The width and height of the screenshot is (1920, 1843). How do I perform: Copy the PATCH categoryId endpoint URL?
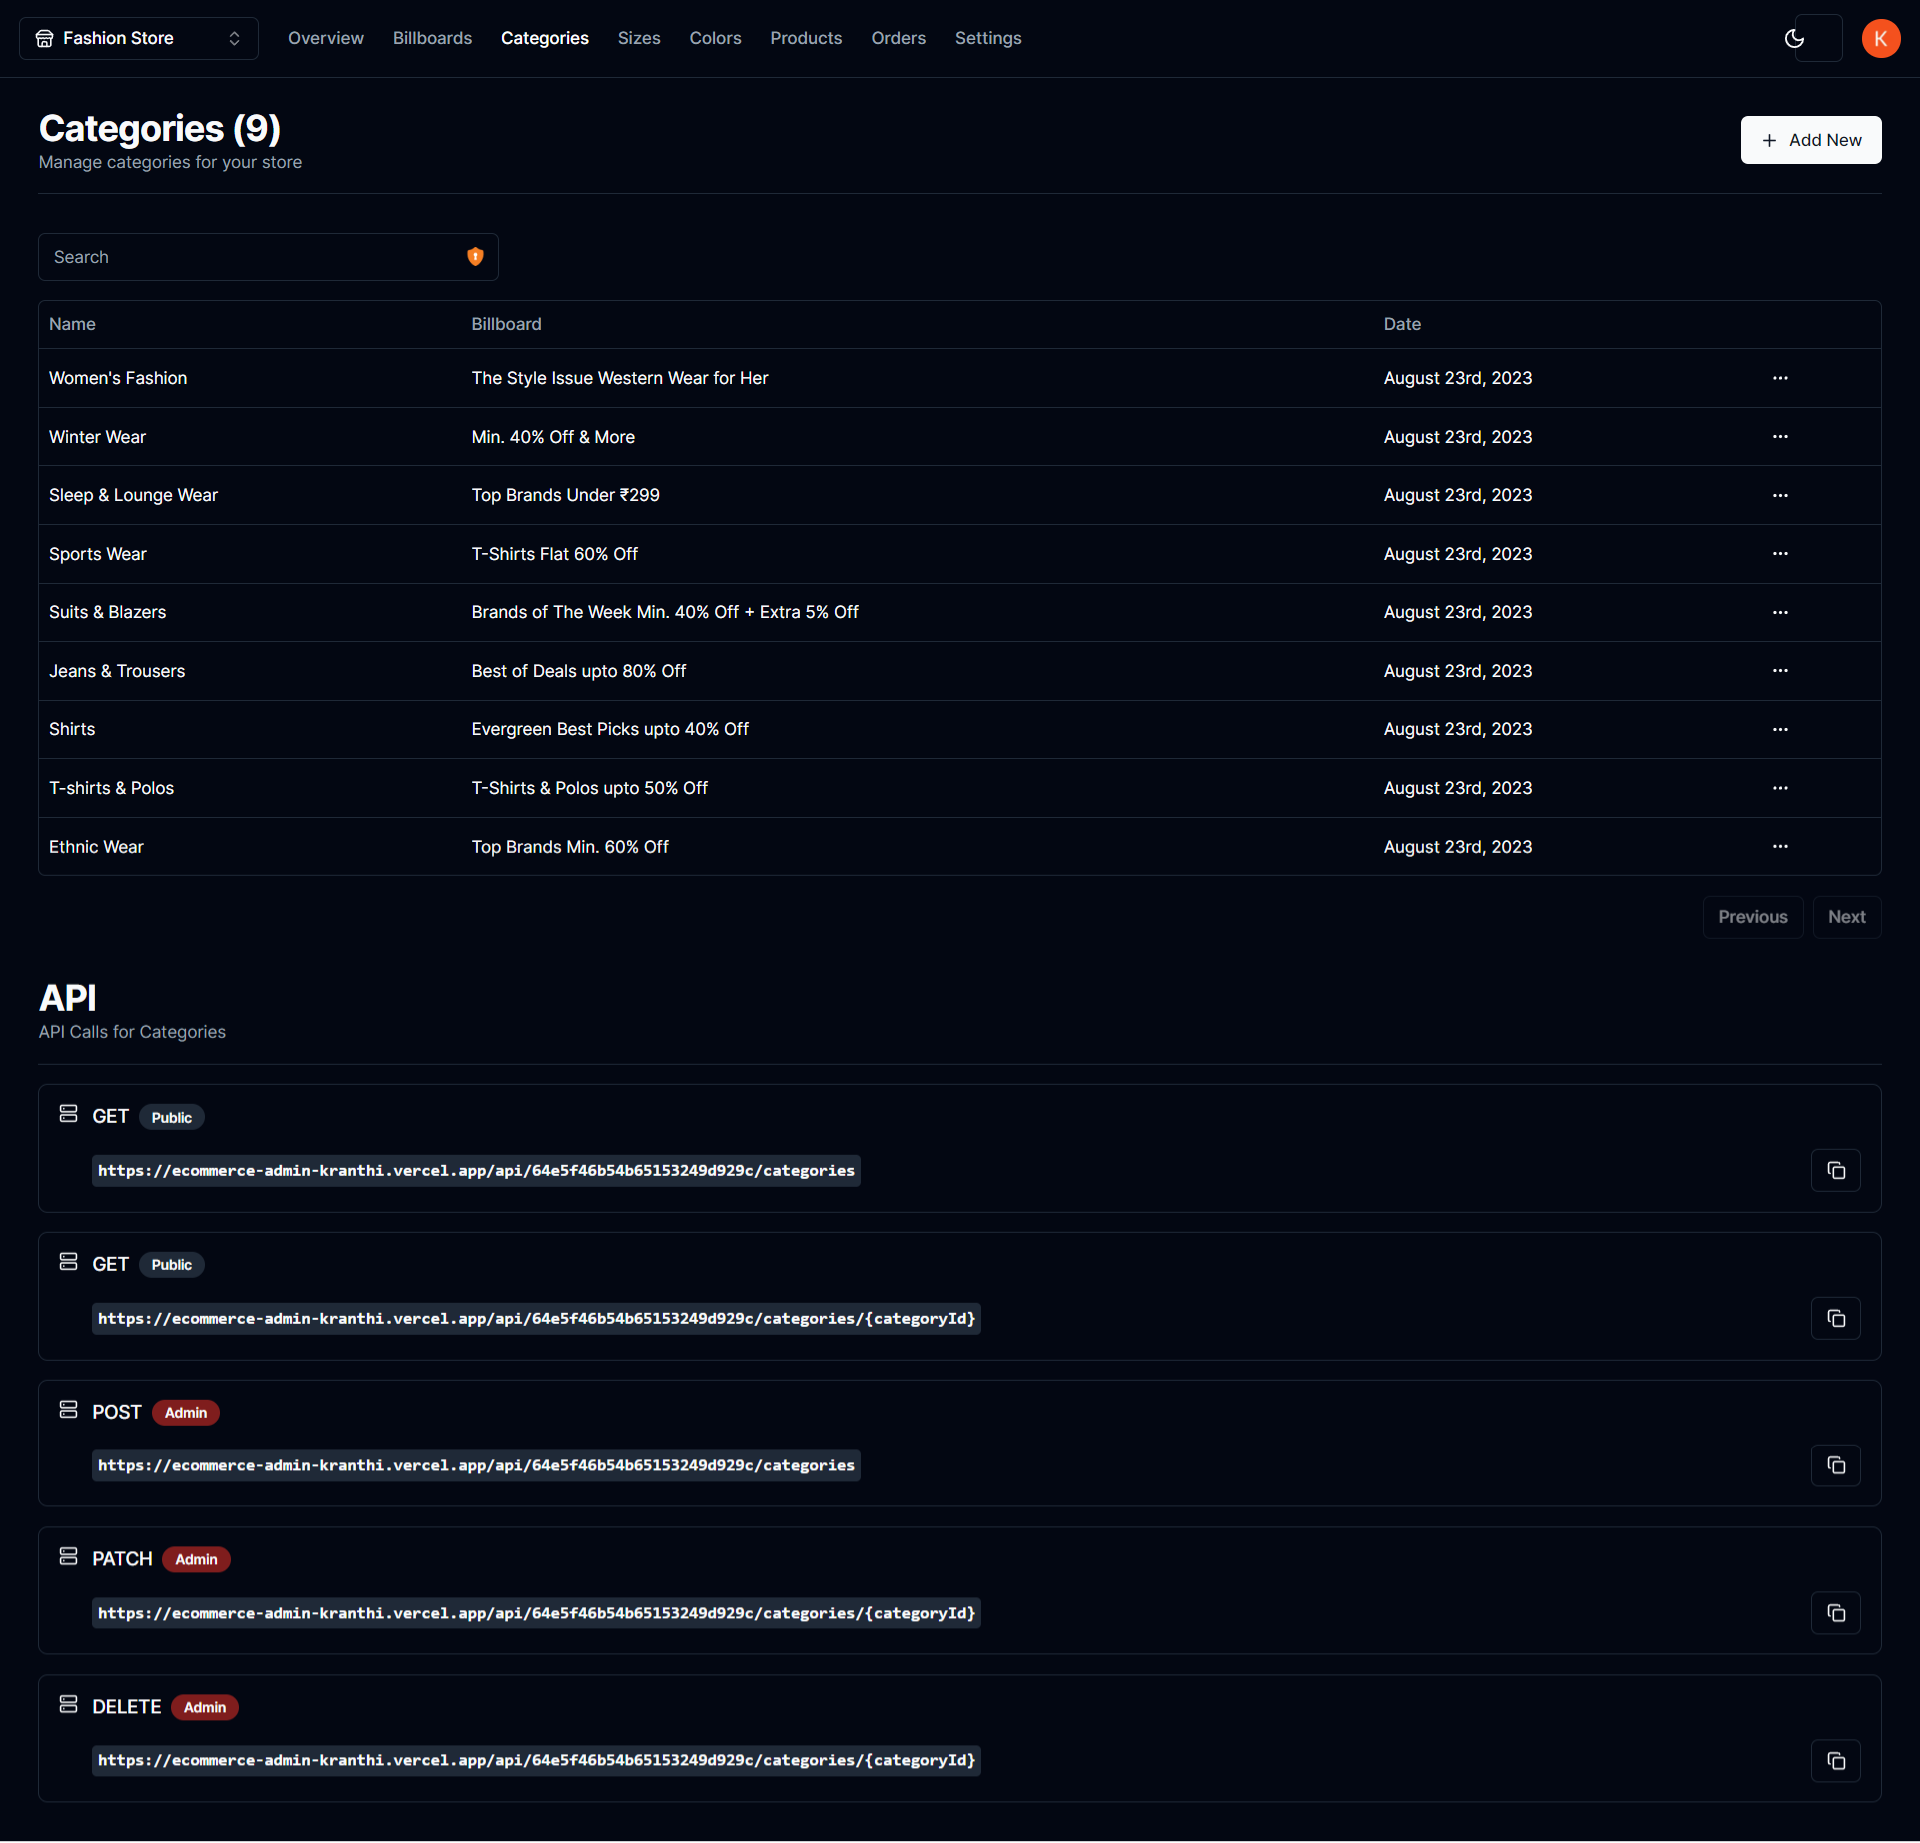tap(1835, 1612)
